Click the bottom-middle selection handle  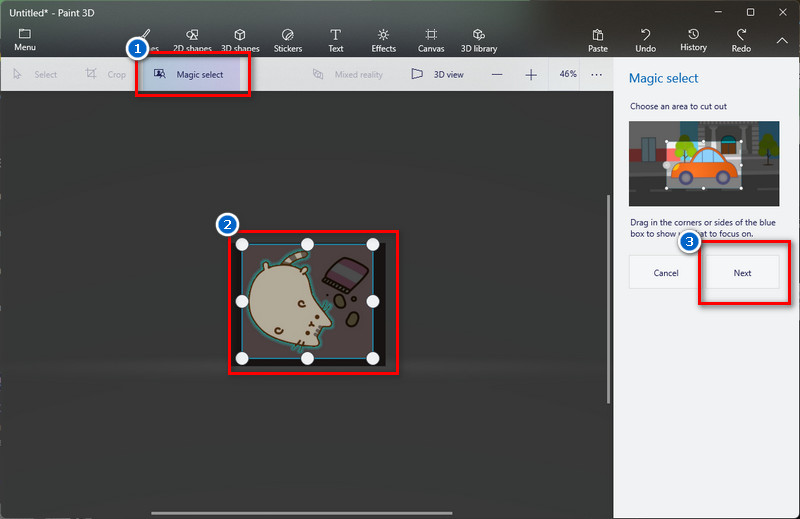point(307,359)
